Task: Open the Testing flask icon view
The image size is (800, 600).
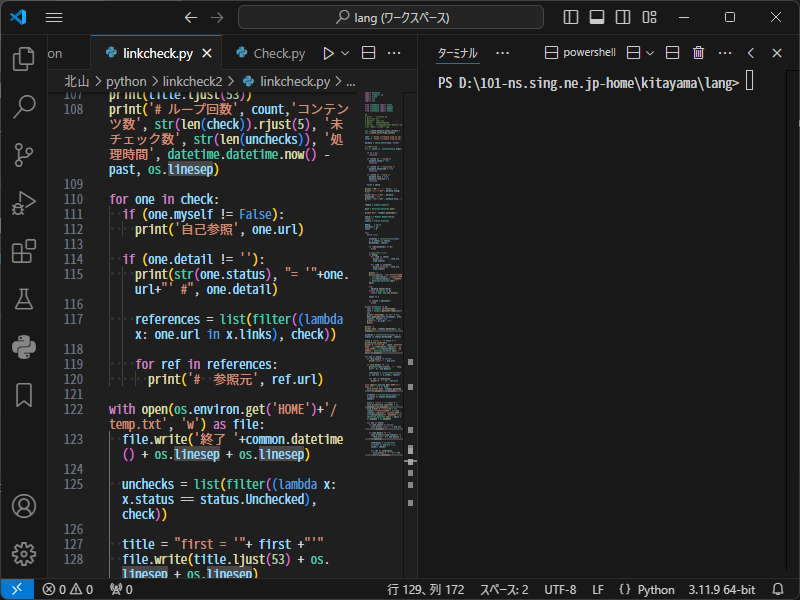Action: (23, 299)
